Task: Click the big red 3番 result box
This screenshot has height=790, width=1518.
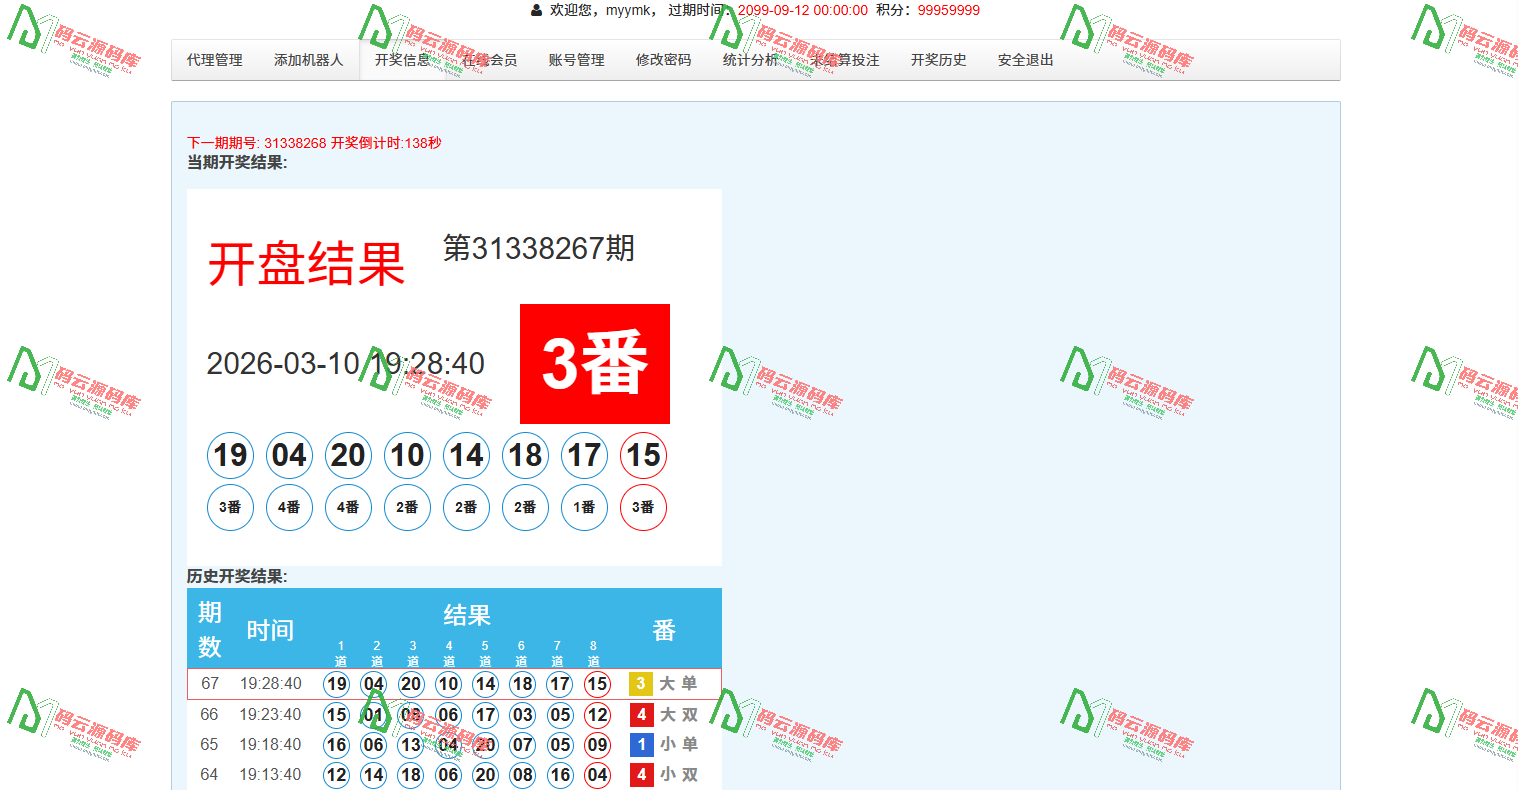Action: 594,364
